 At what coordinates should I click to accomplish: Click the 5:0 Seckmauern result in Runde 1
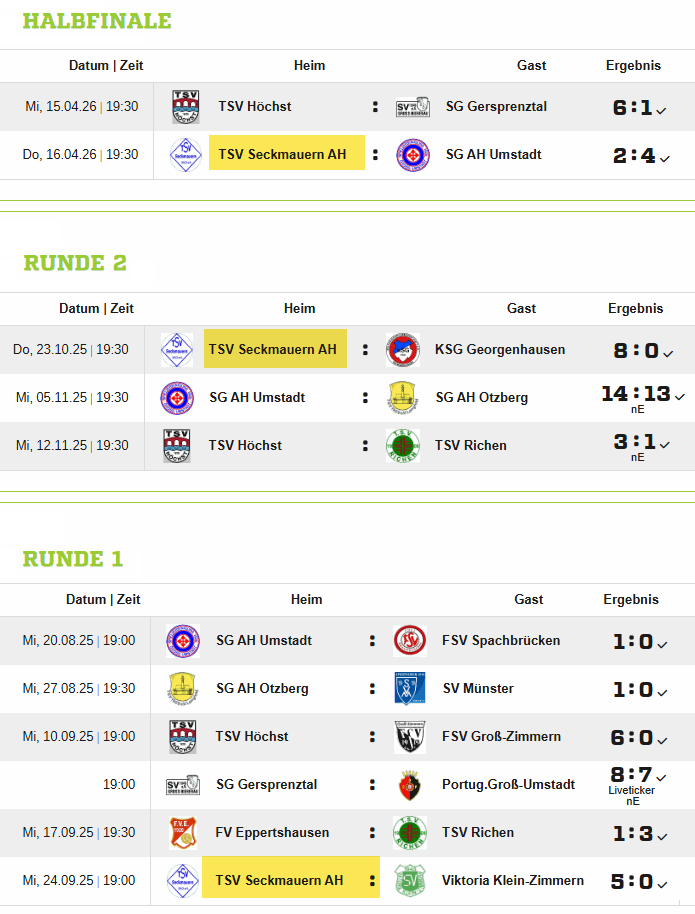(632, 881)
